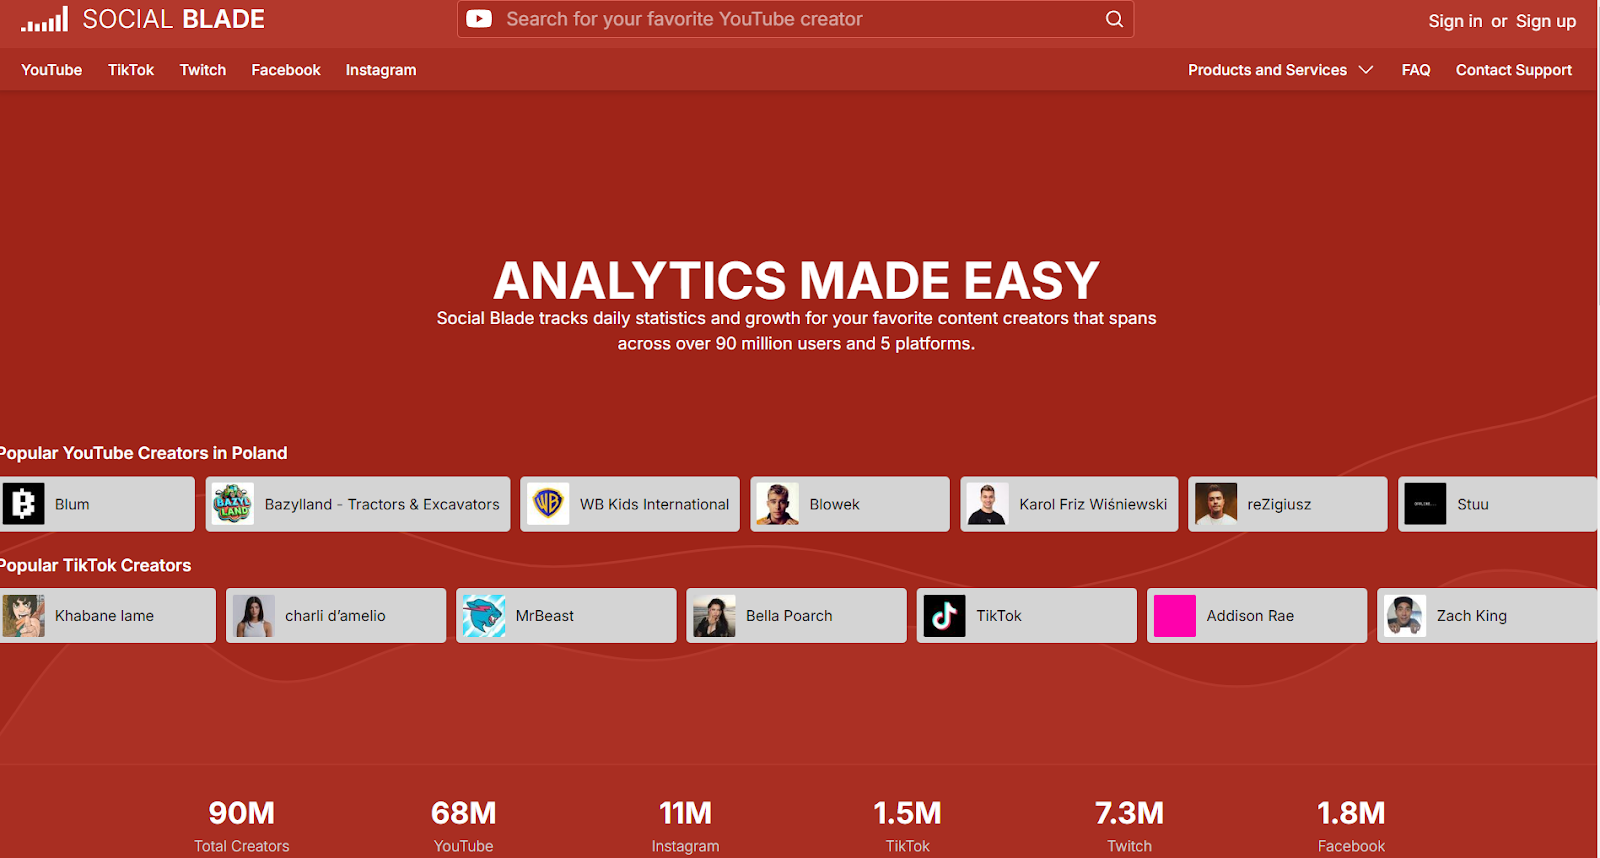1600x858 pixels.
Task: Open the Karol Friz Wiśniewski creator card
Action: [1069, 504]
